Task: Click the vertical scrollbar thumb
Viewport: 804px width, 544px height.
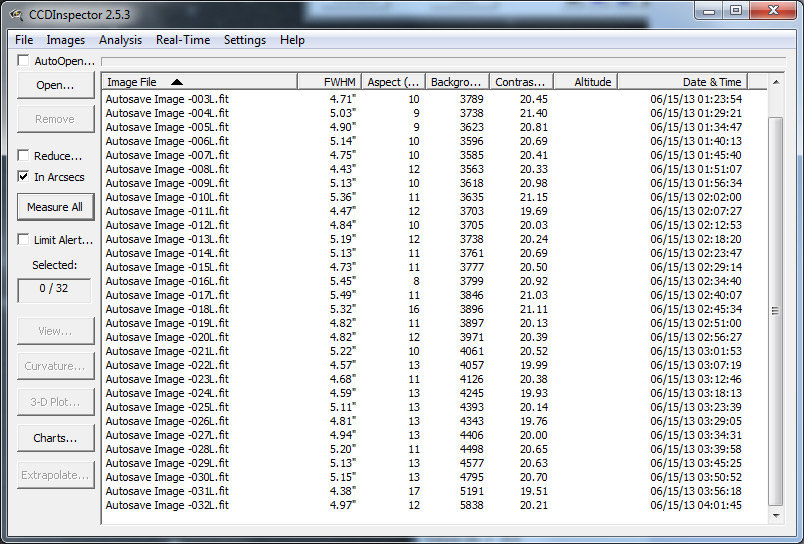Action: [776, 311]
